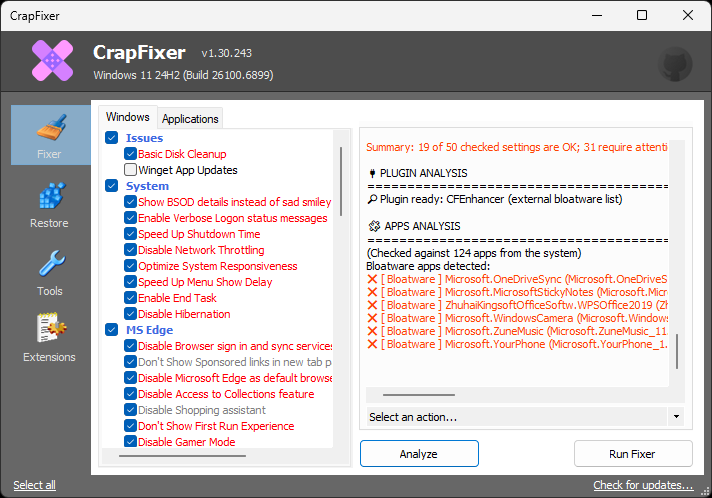The image size is (712, 498).
Task: Toggle the System group checkbox
Action: coord(112,186)
